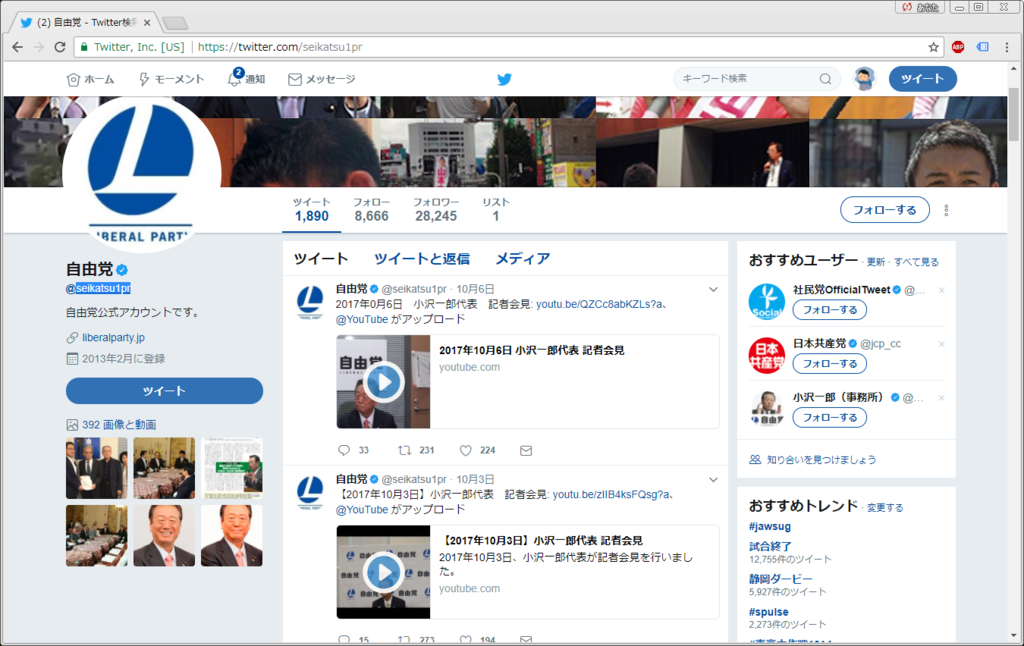Bookmark this page with the star icon
The image size is (1024, 646).
click(x=933, y=47)
